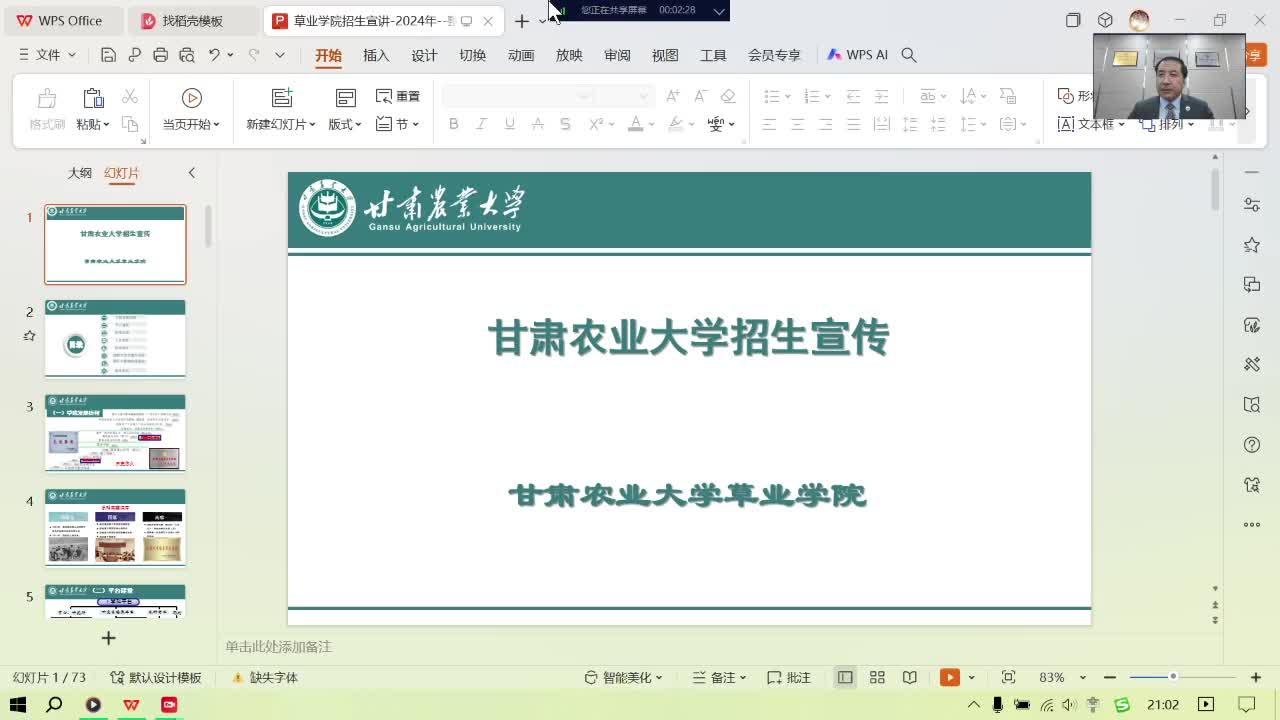
Task: Open the 插入 ribbon tab
Action: (x=376, y=55)
